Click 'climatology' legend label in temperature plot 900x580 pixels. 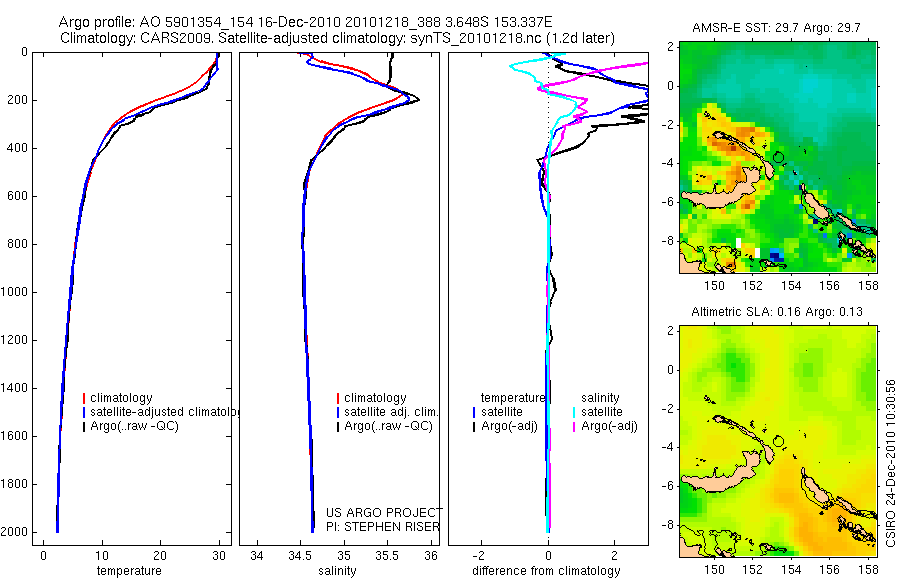pos(121,398)
